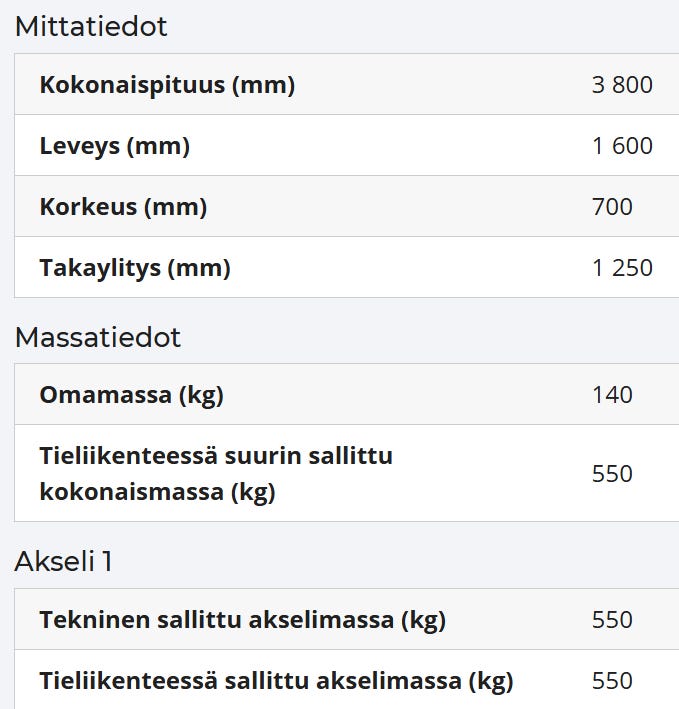Click the 550 technical axle mass value

[612, 619]
